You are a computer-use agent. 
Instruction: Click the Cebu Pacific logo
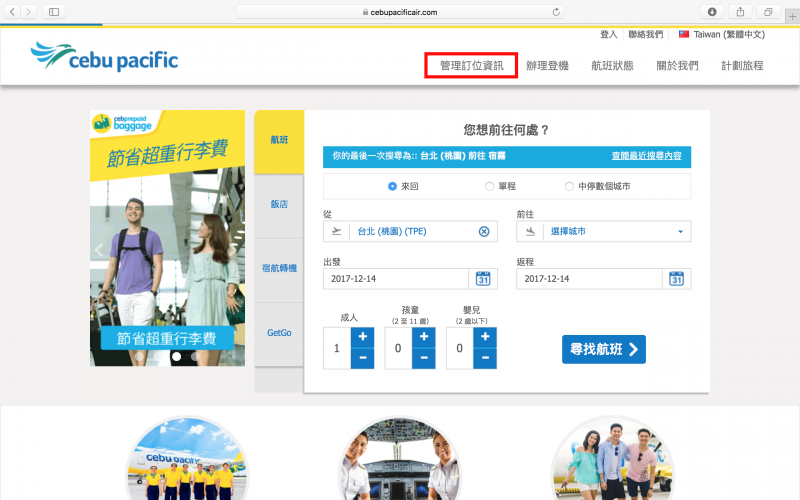coord(105,57)
